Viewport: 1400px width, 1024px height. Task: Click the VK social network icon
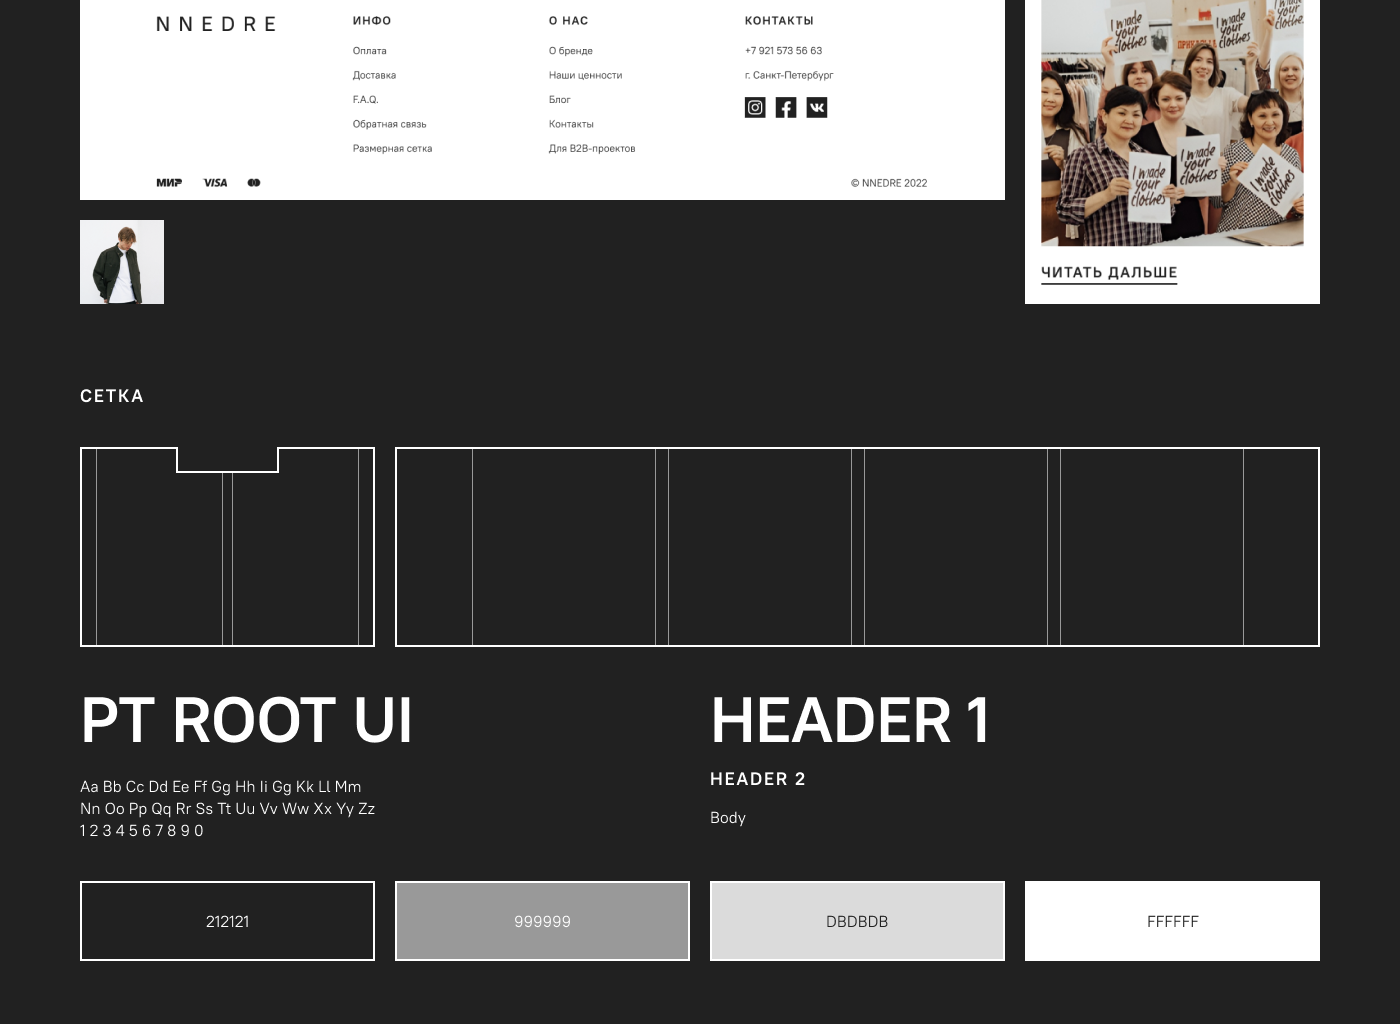[817, 108]
